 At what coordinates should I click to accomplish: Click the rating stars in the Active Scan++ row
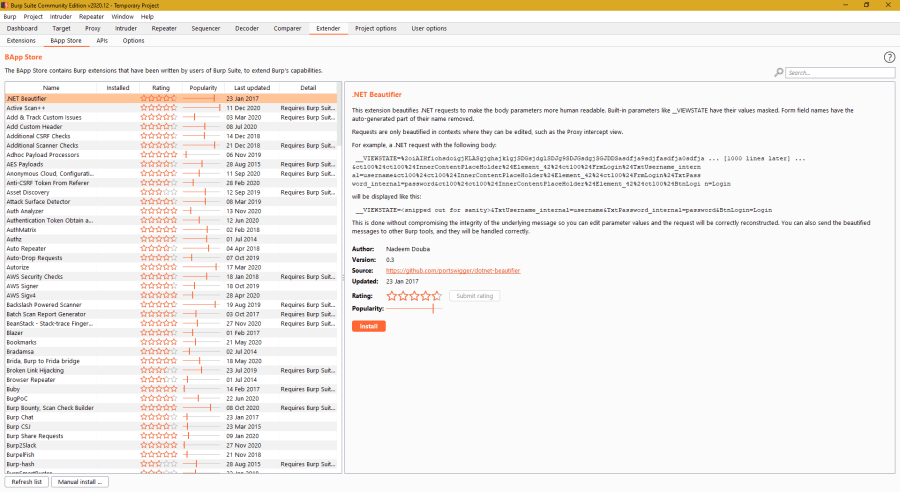point(160,107)
